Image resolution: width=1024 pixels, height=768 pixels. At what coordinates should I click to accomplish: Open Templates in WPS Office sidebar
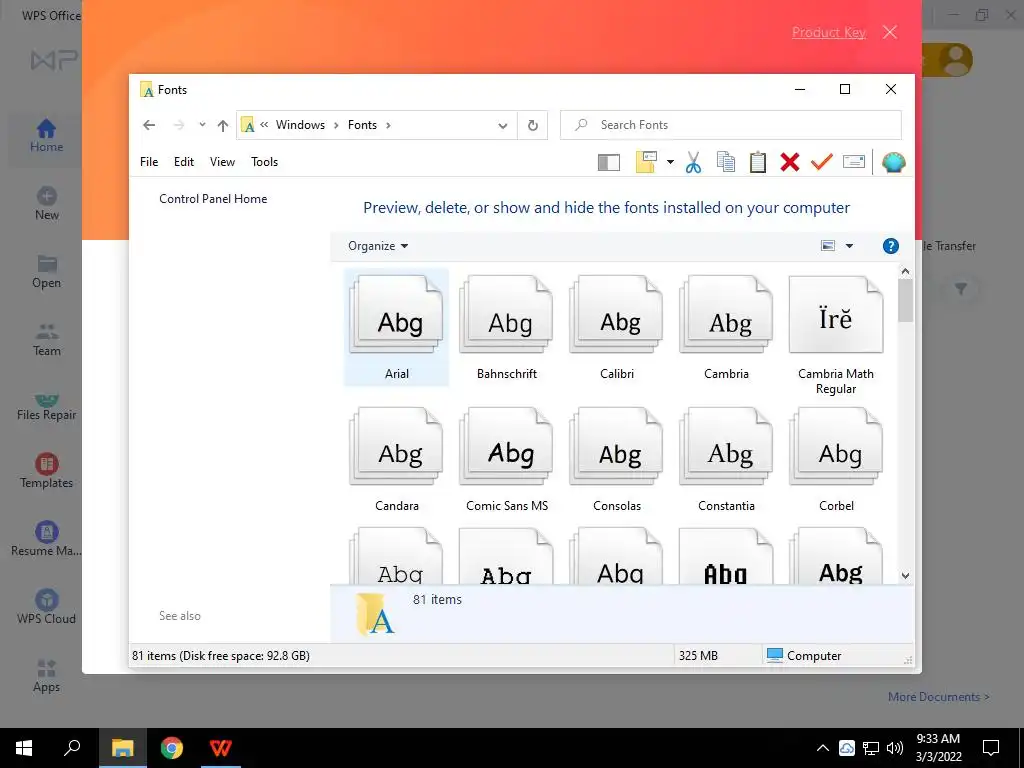coord(46,472)
